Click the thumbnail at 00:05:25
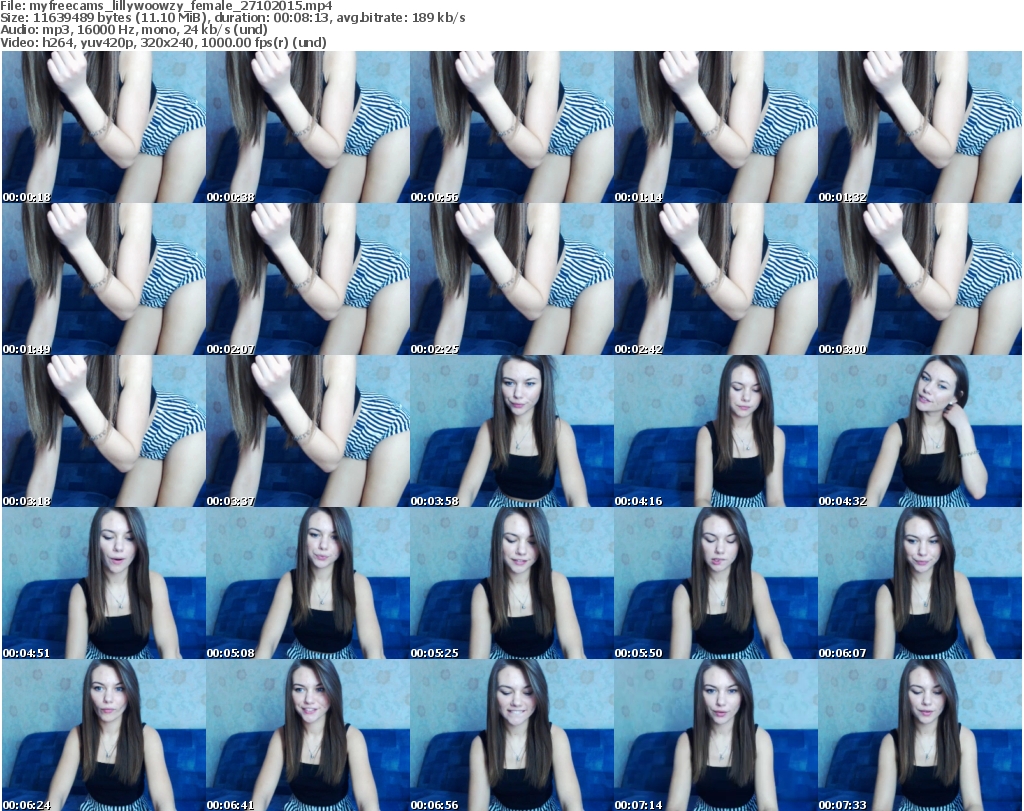The width and height of the screenshot is (1024, 811). click(x=511, y=583)
